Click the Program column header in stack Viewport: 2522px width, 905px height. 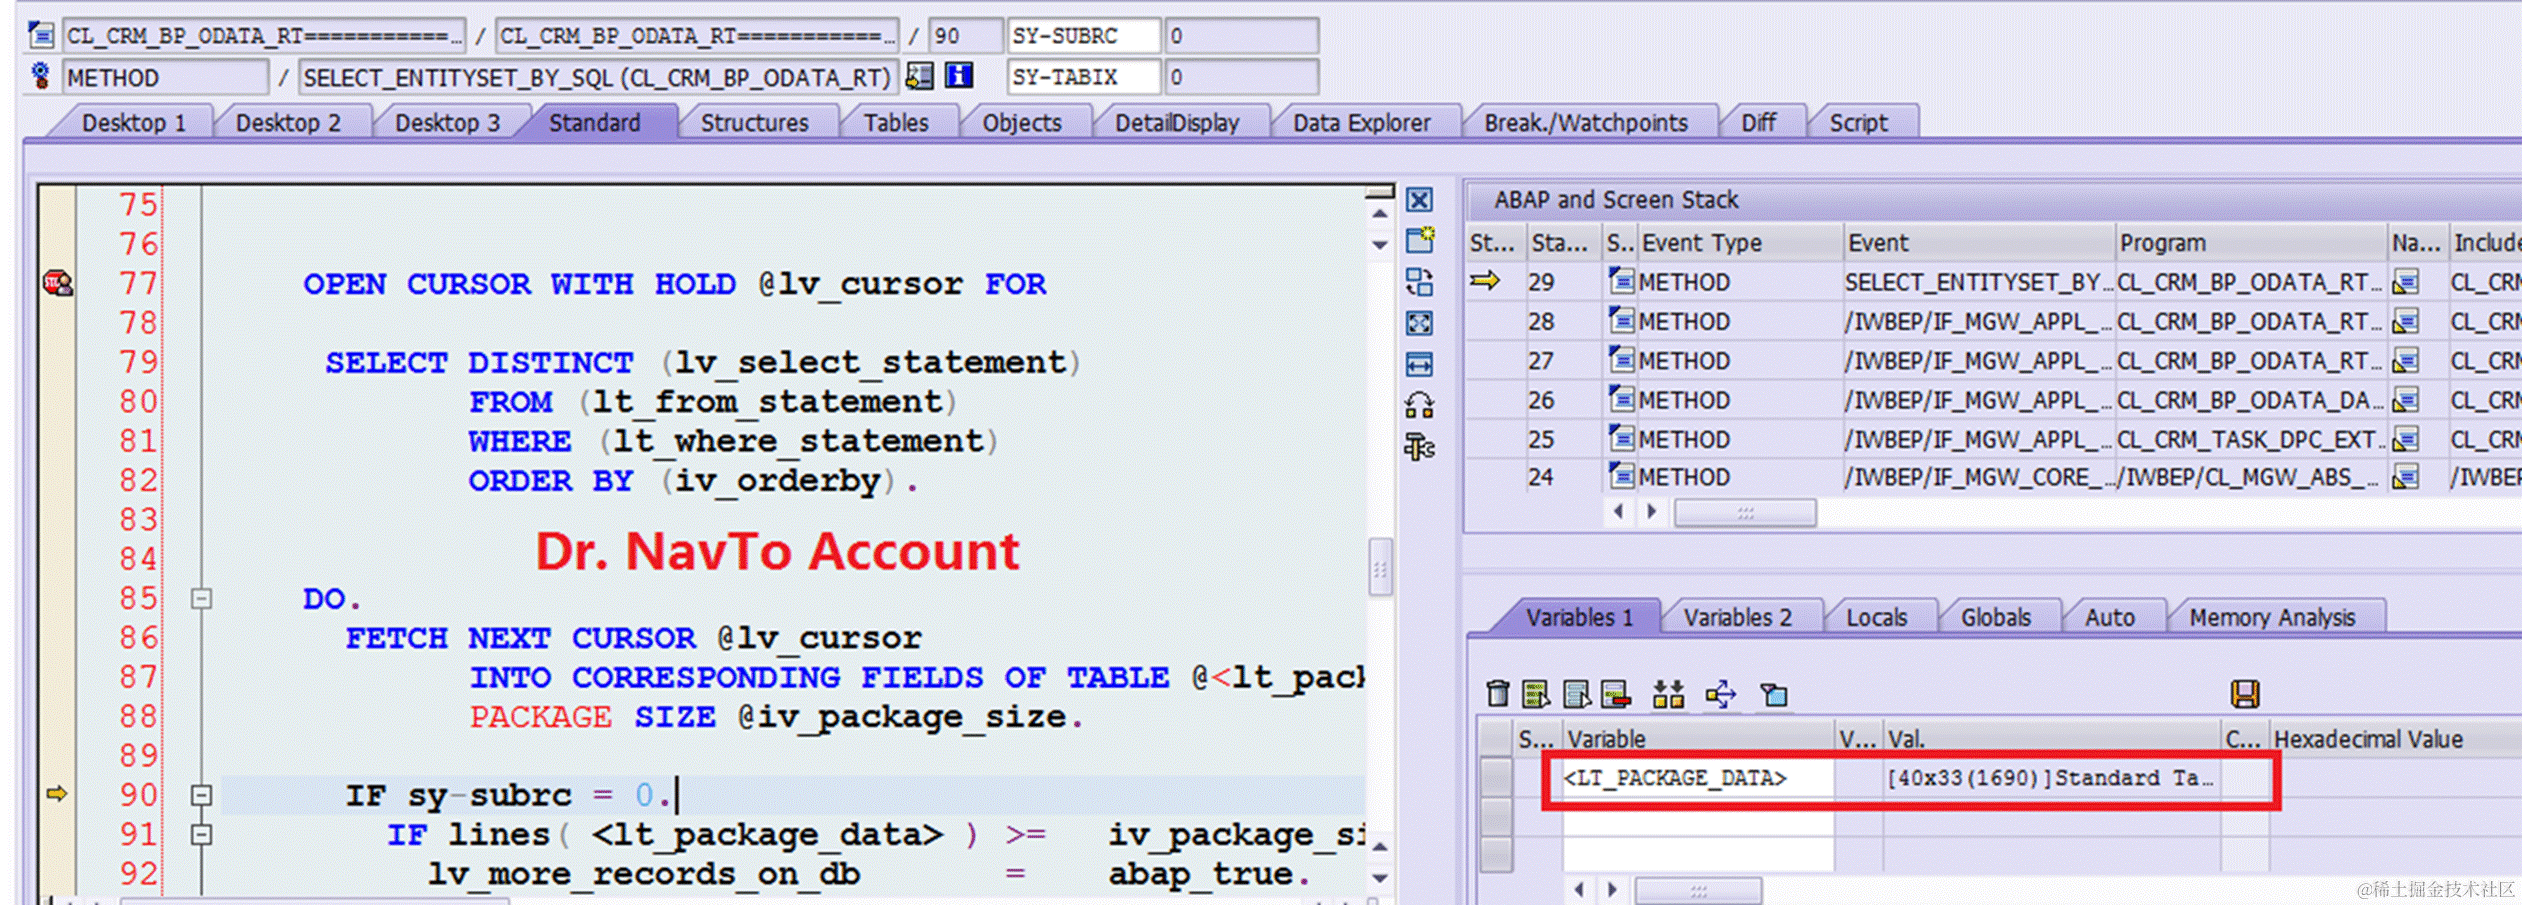tap(2250, 243)
